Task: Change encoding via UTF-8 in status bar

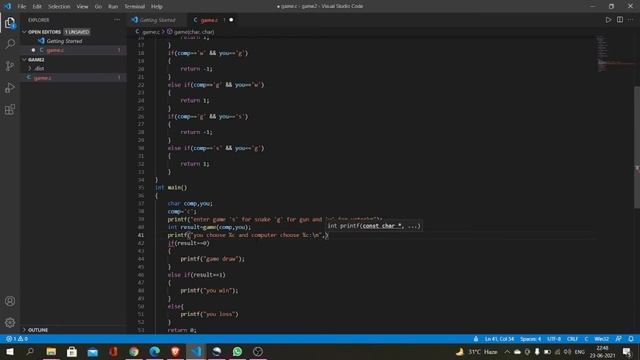Action: 554,339
